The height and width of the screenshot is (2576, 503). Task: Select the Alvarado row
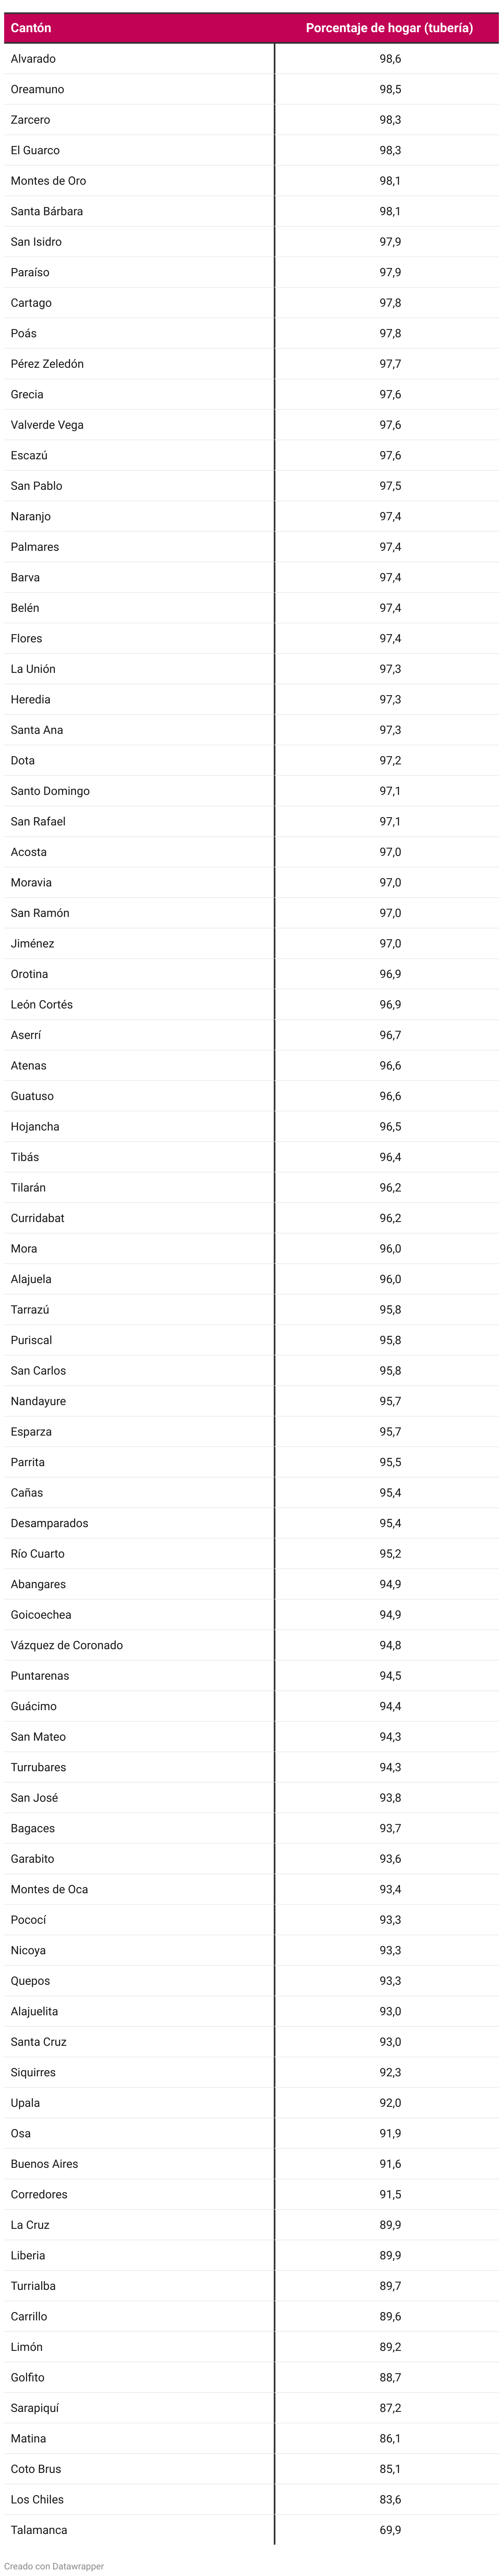(251, 59)
